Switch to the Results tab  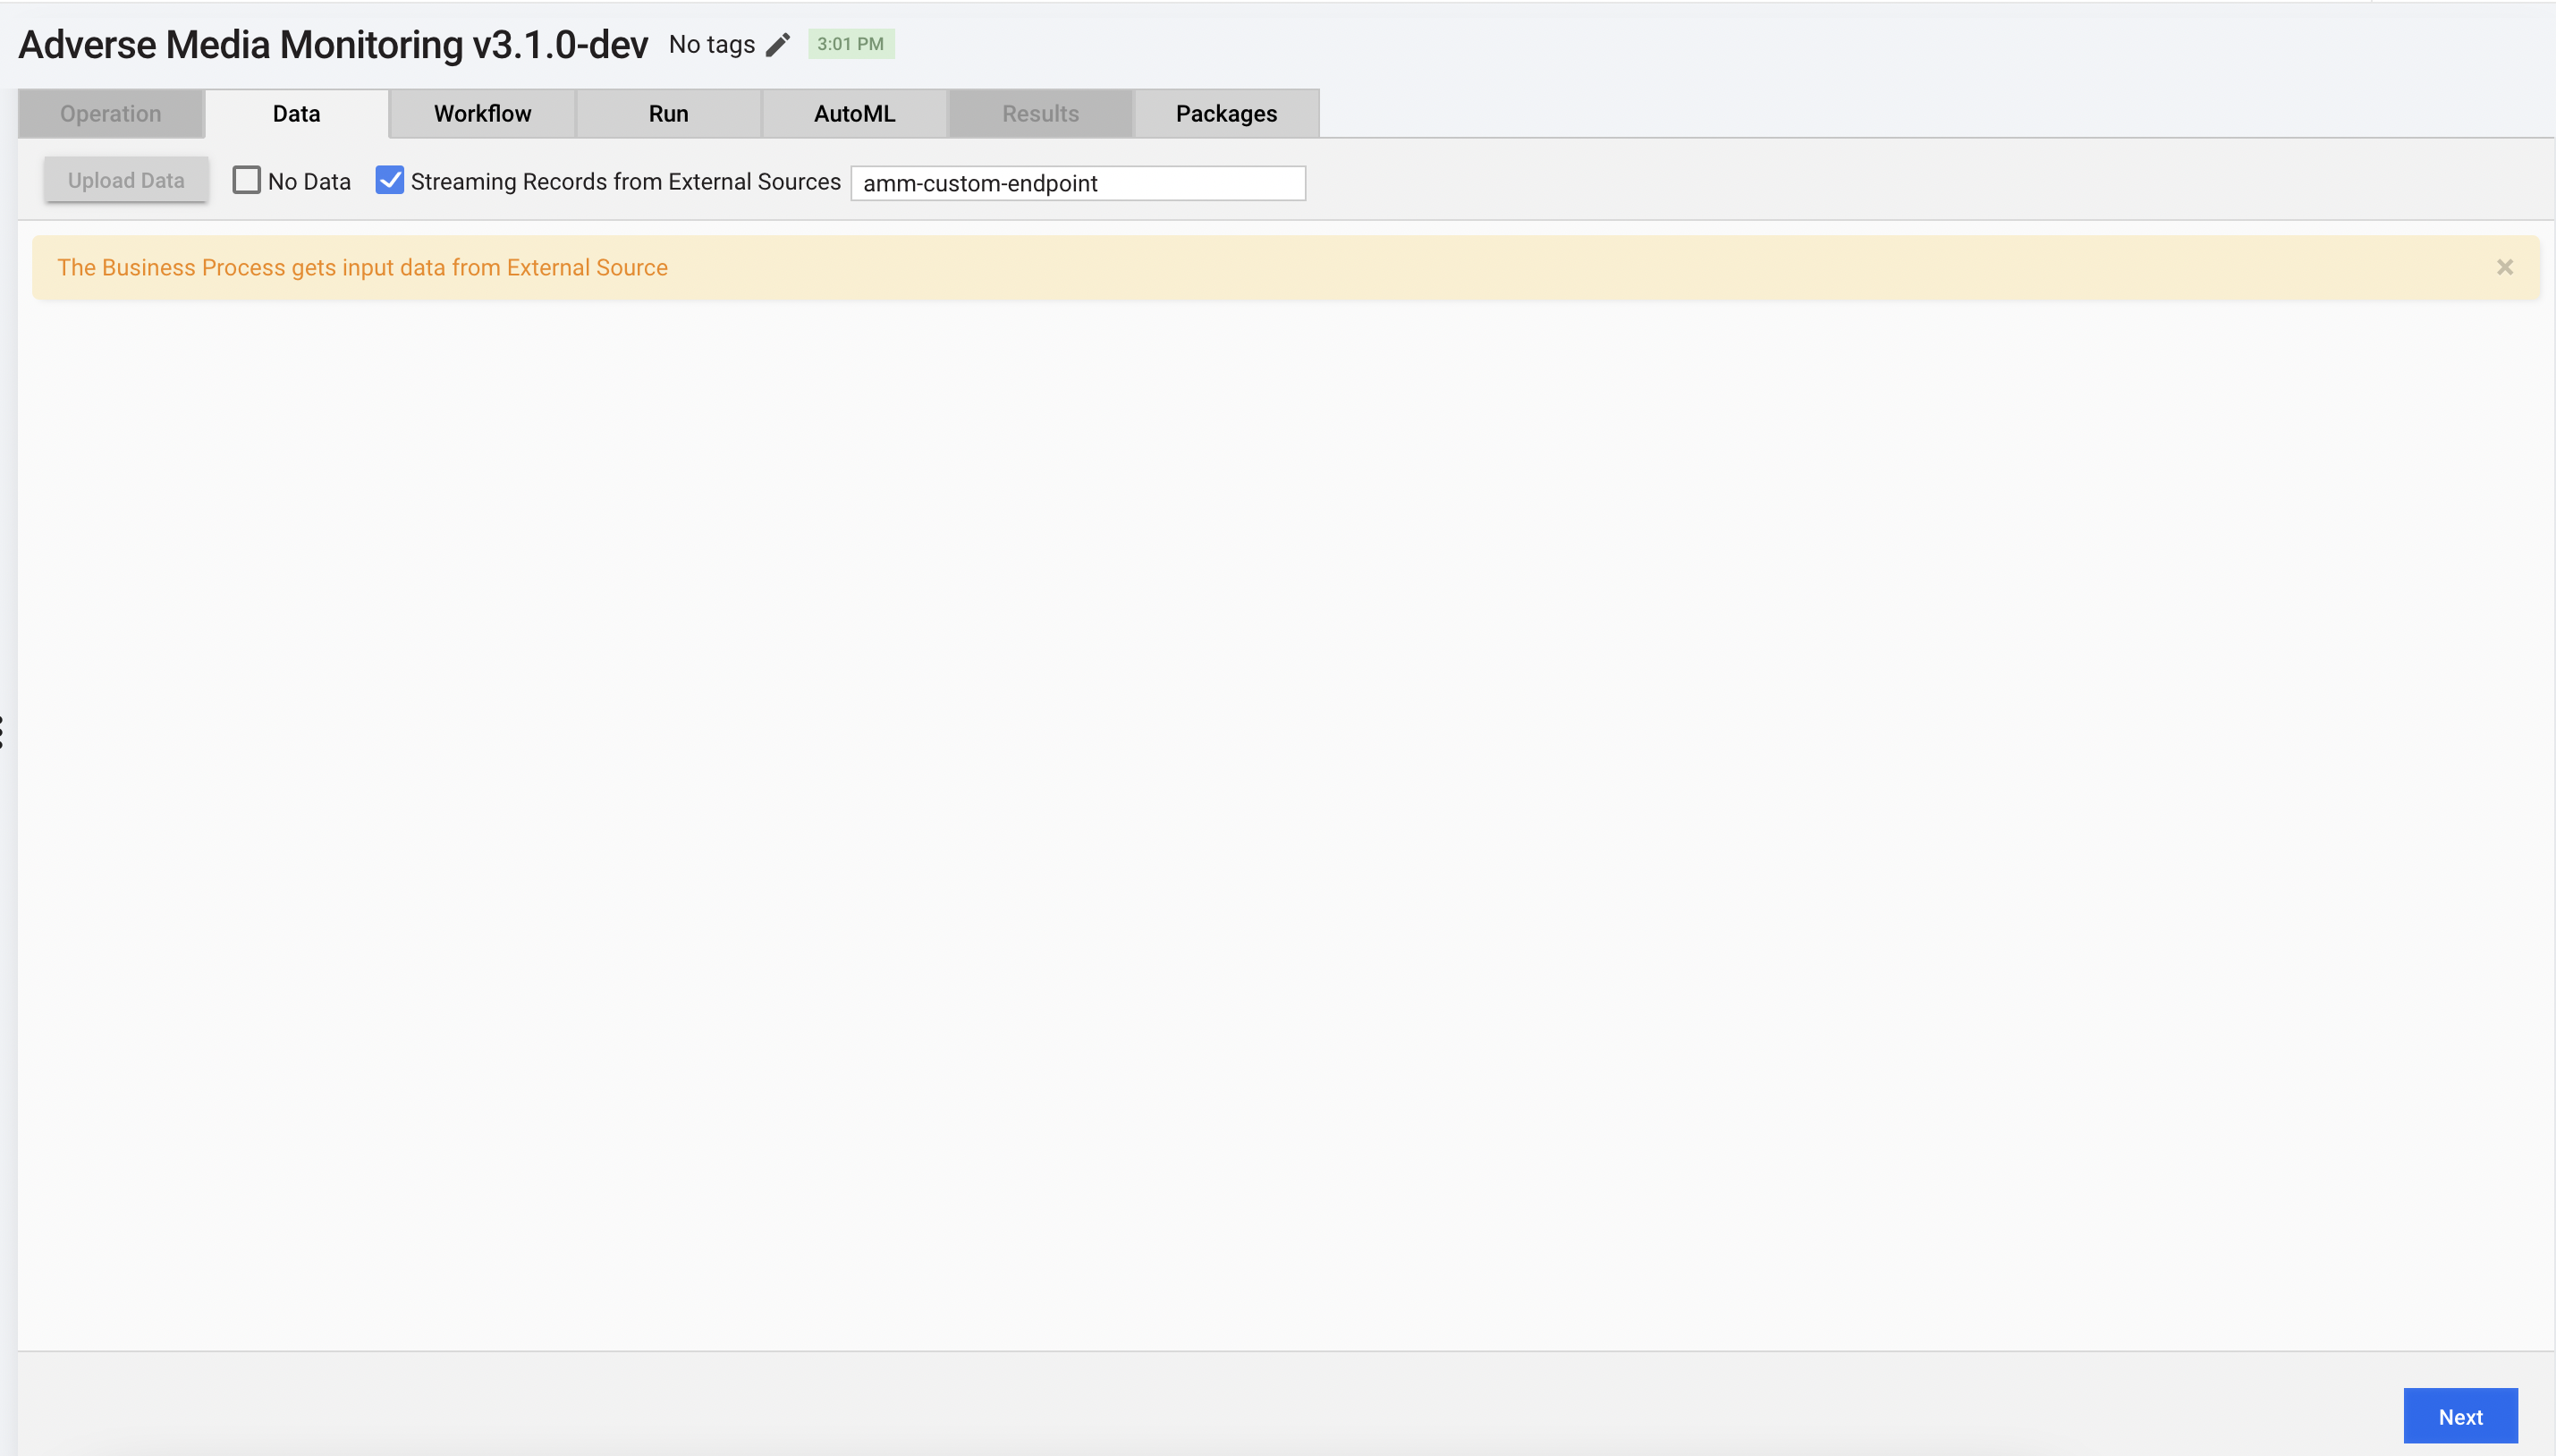click(x=1041, y=114)
